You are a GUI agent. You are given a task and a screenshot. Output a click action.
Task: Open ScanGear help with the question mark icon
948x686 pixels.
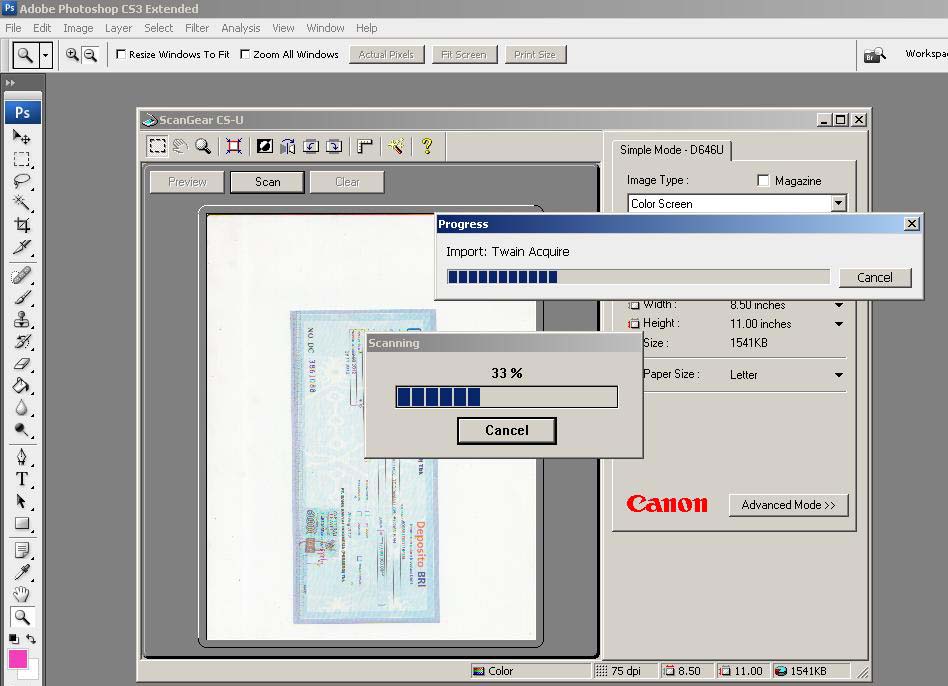coord(426,145)
